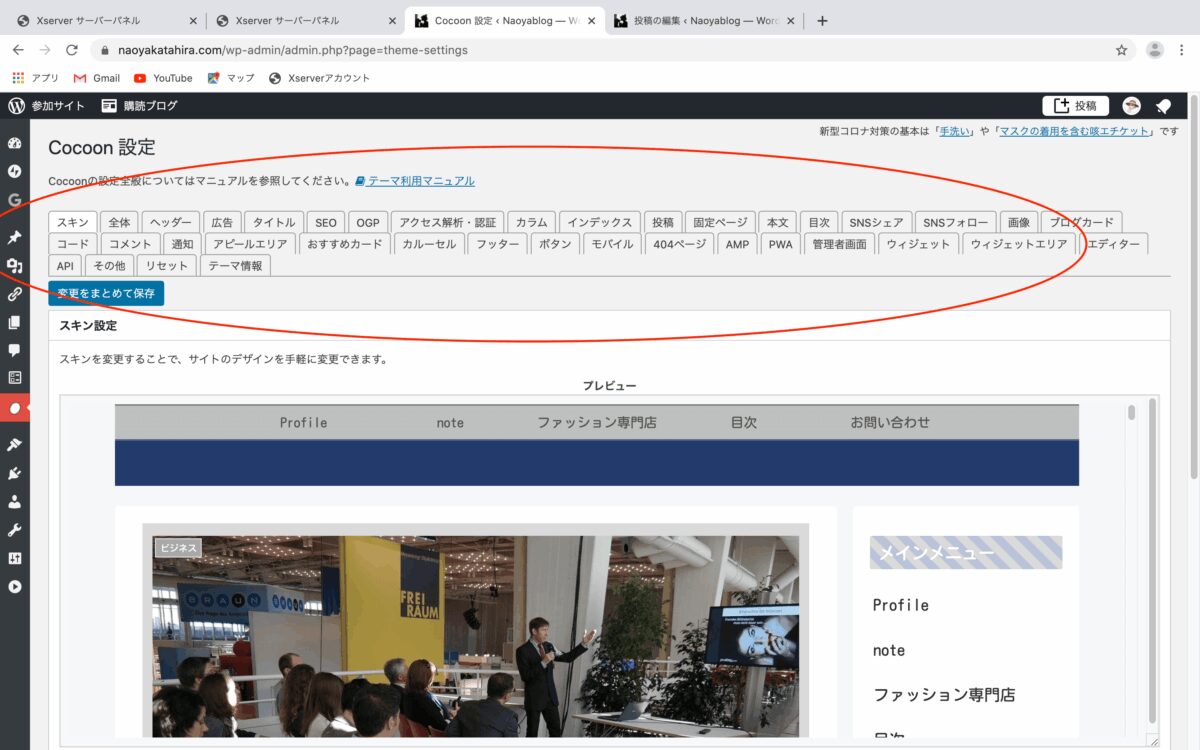
Task: Click the 変更をまとめて保存 button
Action: pos(106,293)
